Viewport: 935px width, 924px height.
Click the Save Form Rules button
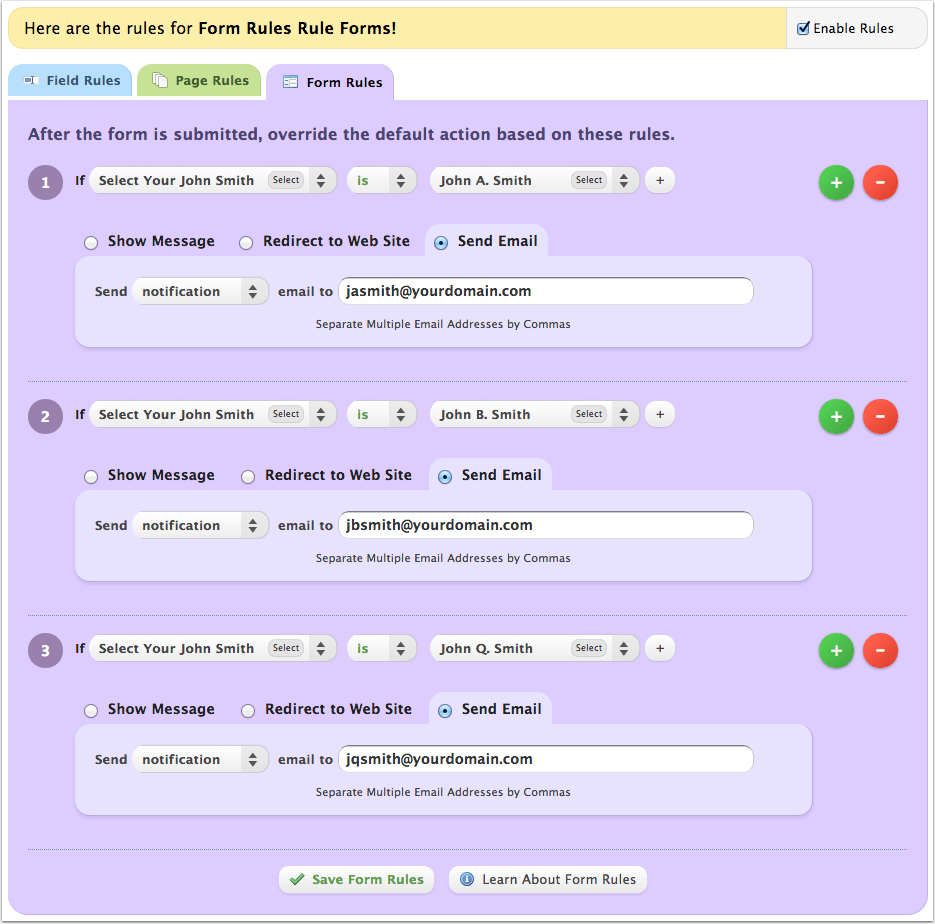click(x=356, y=879)
